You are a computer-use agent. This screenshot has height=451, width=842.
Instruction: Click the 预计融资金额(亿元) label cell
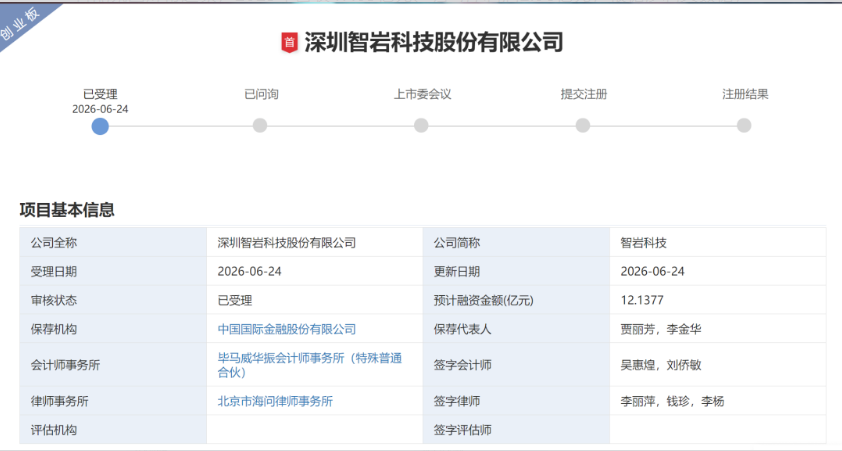[517, 300]
